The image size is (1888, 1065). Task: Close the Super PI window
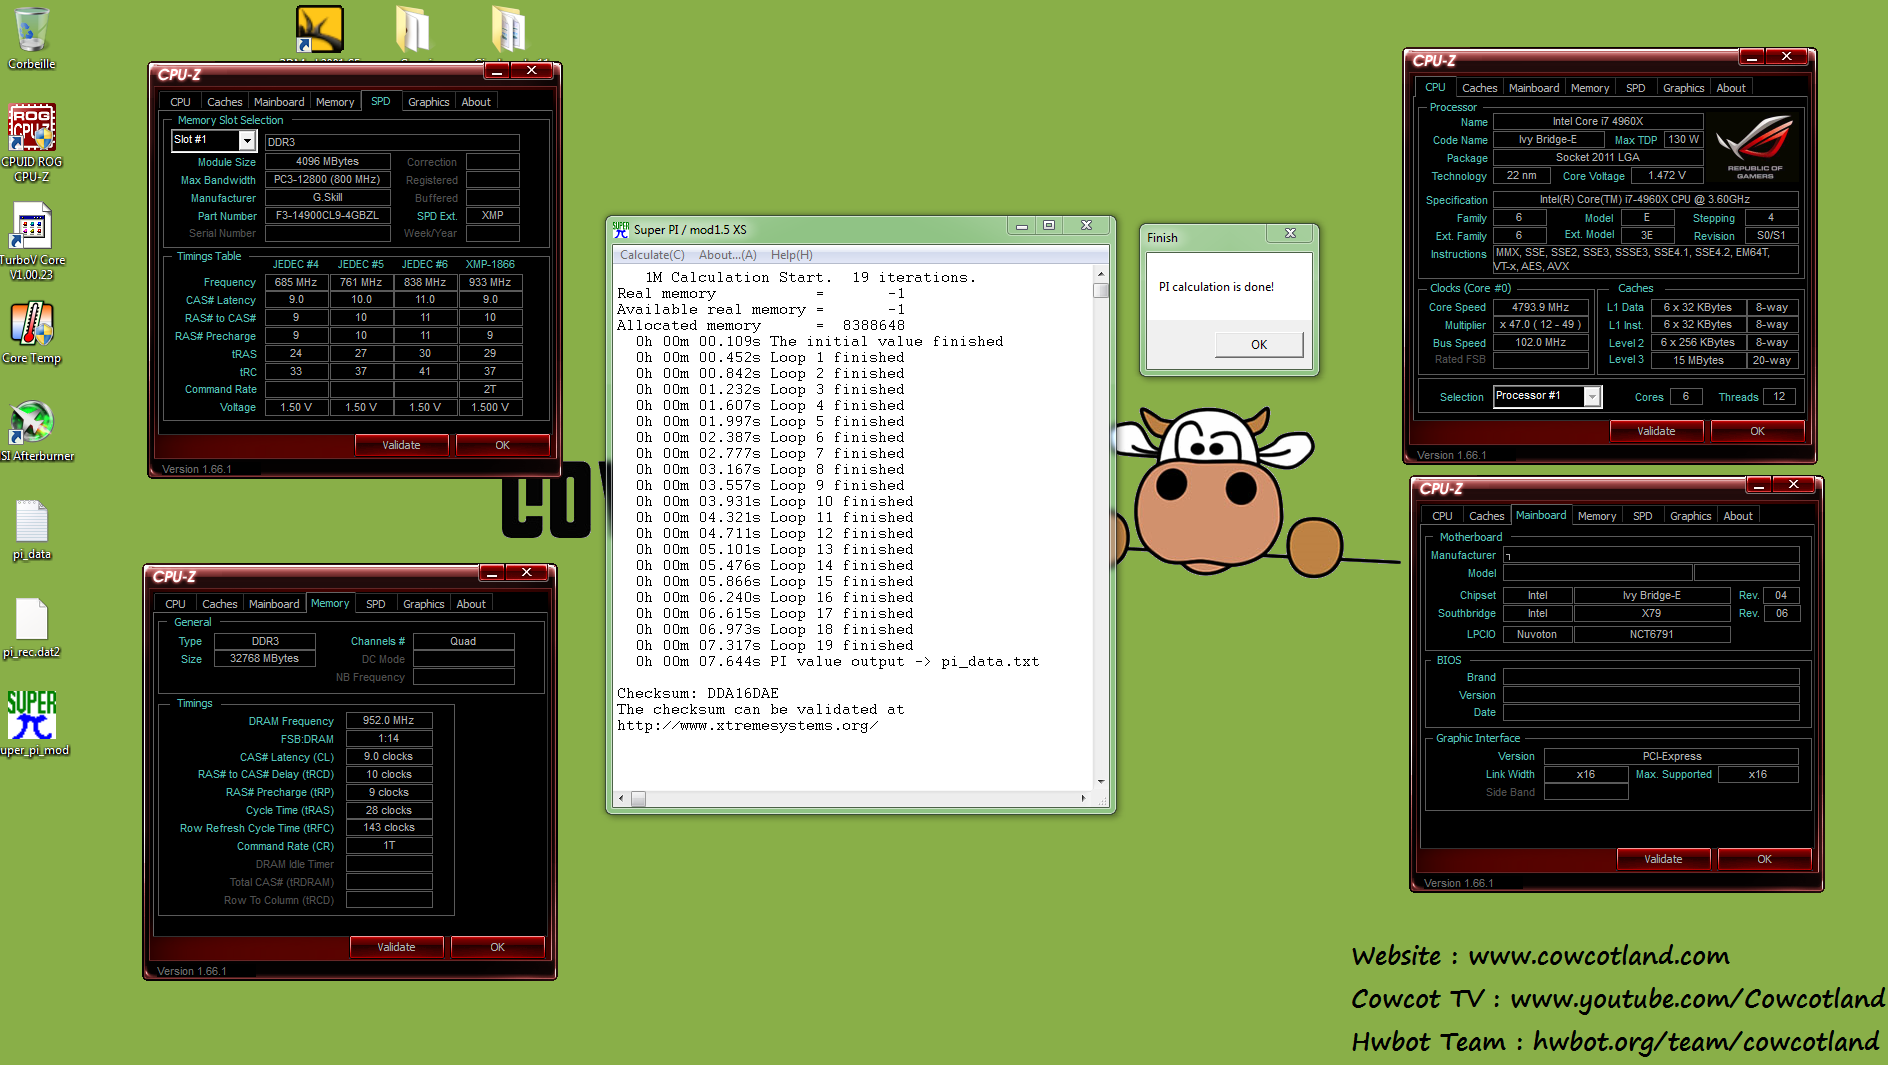pyautogui.click(x=1086, y=225)
